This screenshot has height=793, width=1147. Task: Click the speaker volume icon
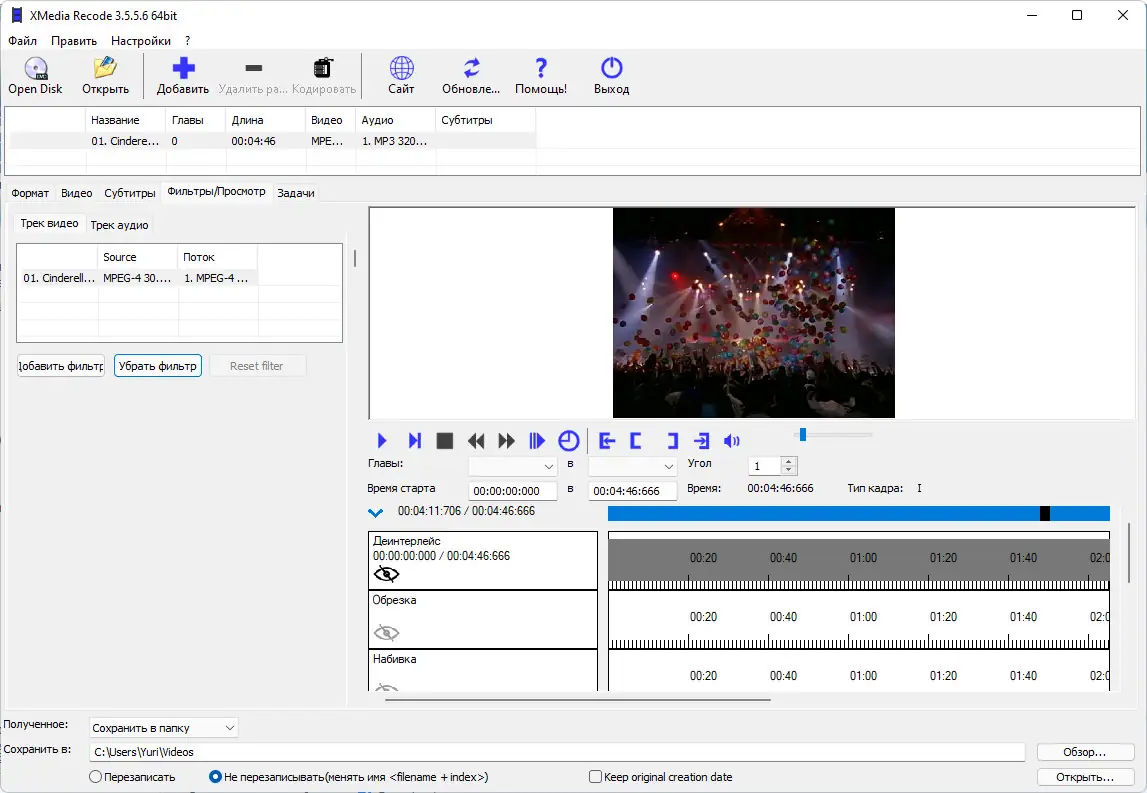(732, 441)
